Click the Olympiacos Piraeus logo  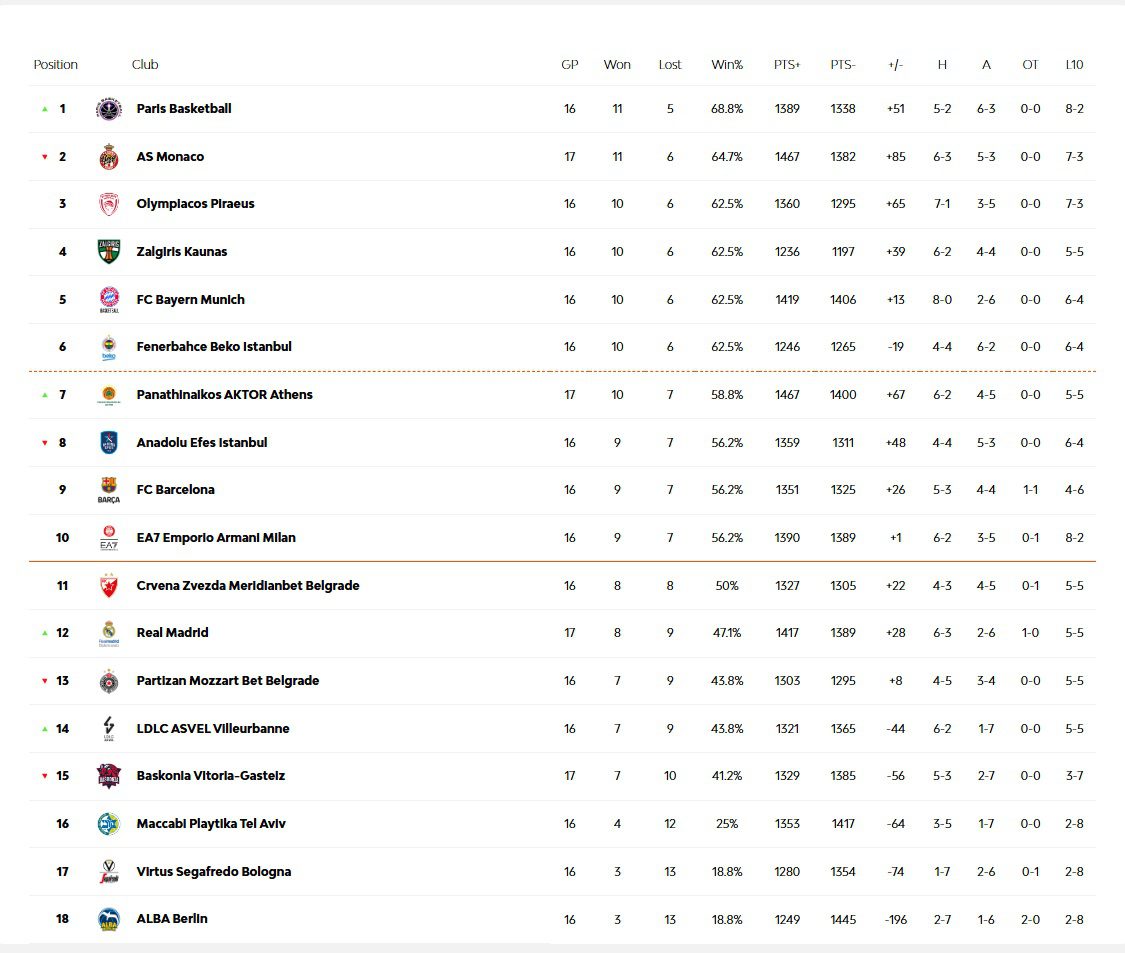point(108,203)
